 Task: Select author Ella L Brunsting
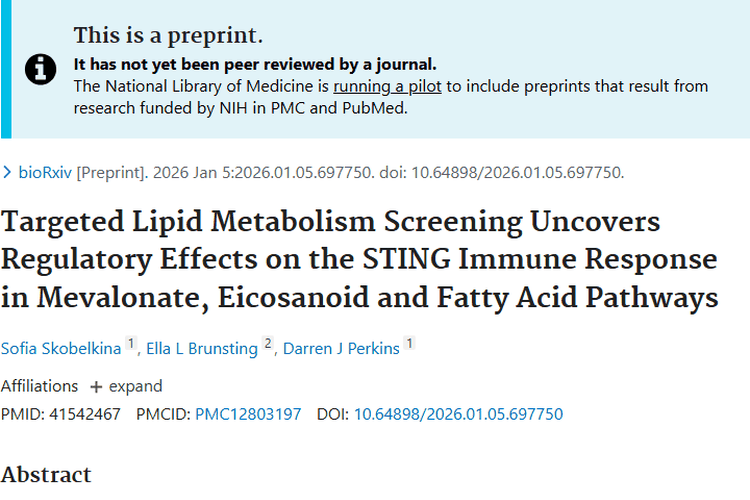(203, 348)
